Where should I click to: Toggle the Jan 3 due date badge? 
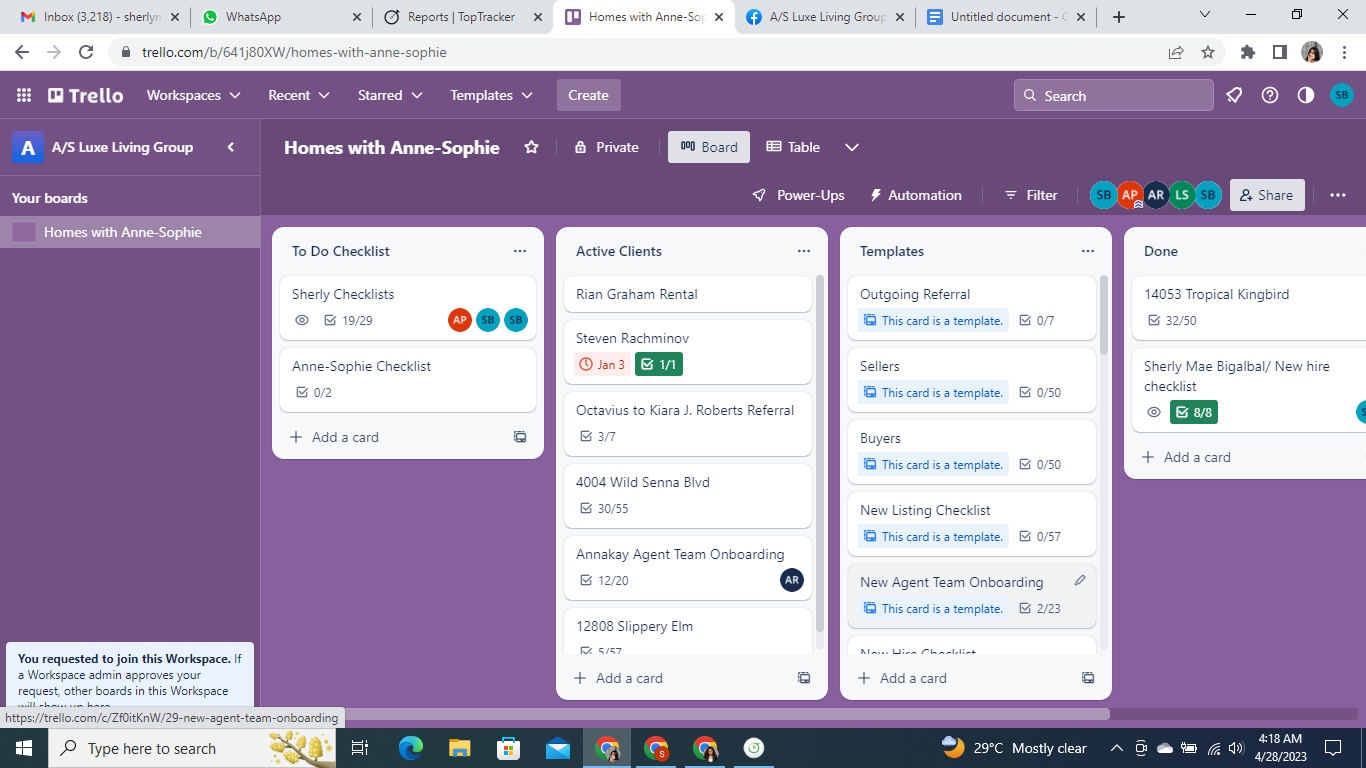click(601, 364)
